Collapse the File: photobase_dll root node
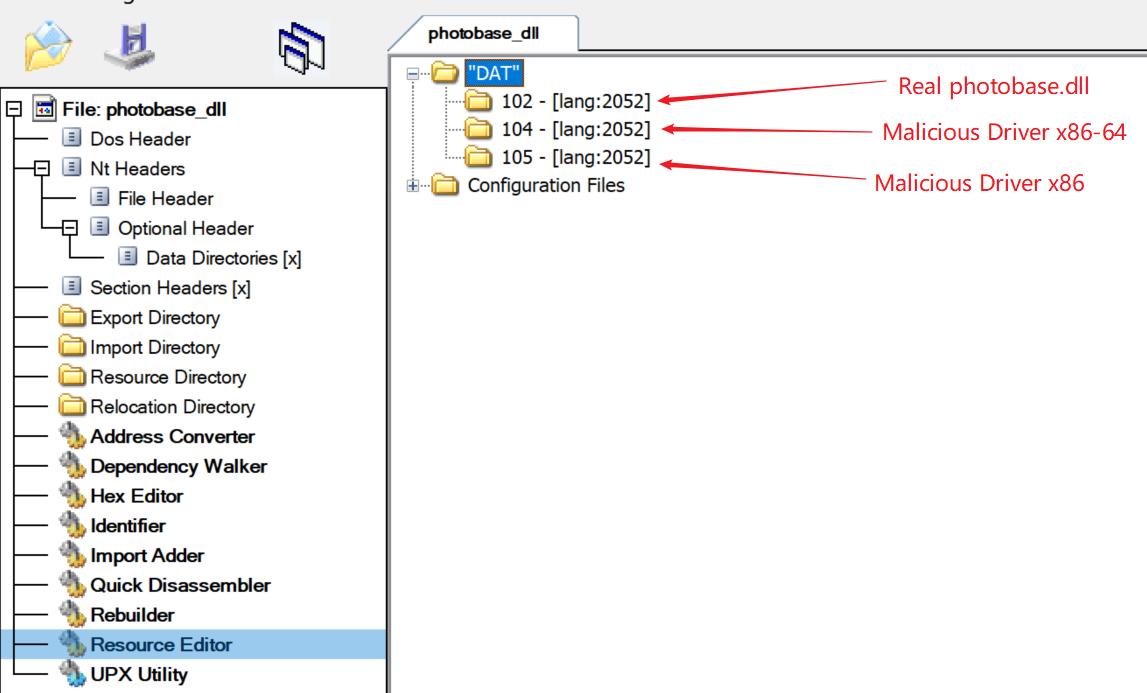Screen dimensions: 1147x693 tap(14, 110)
